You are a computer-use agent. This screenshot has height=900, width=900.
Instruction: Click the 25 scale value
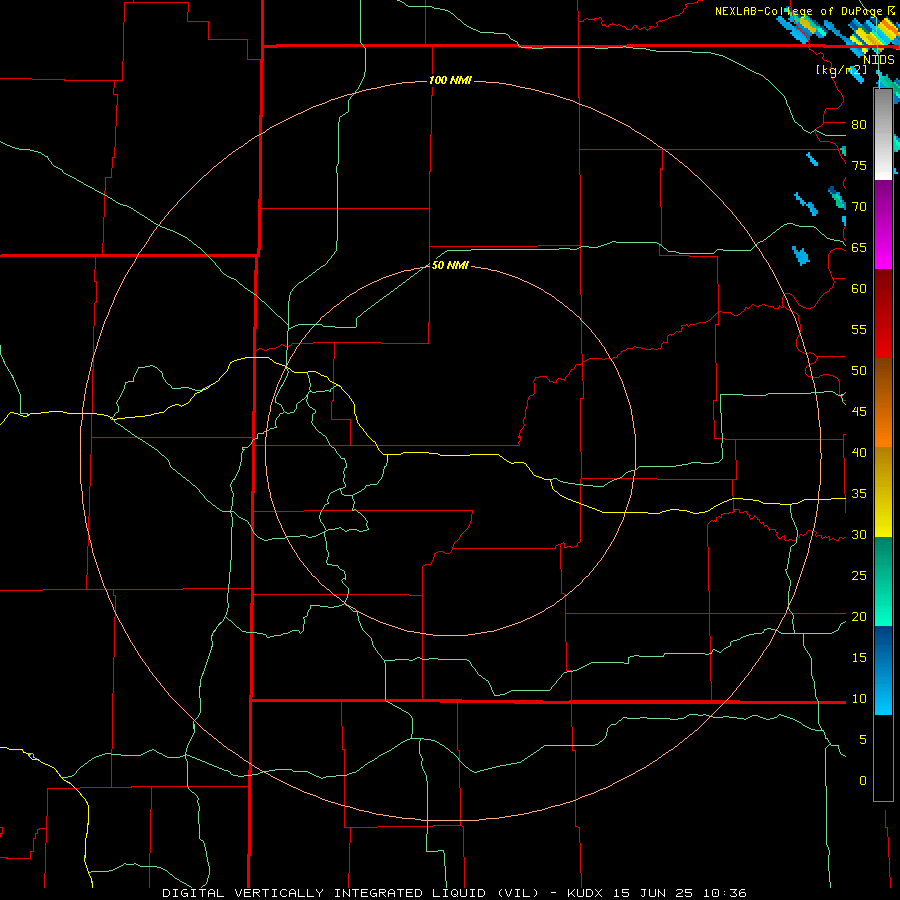(x=859, y=575)
